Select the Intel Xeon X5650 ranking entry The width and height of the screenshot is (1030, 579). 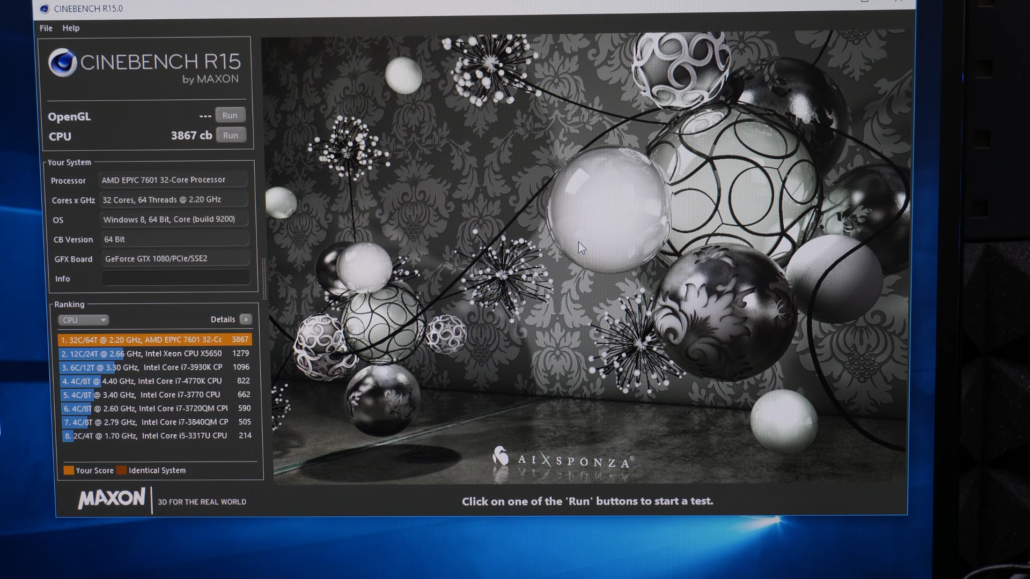pos(155,353)
